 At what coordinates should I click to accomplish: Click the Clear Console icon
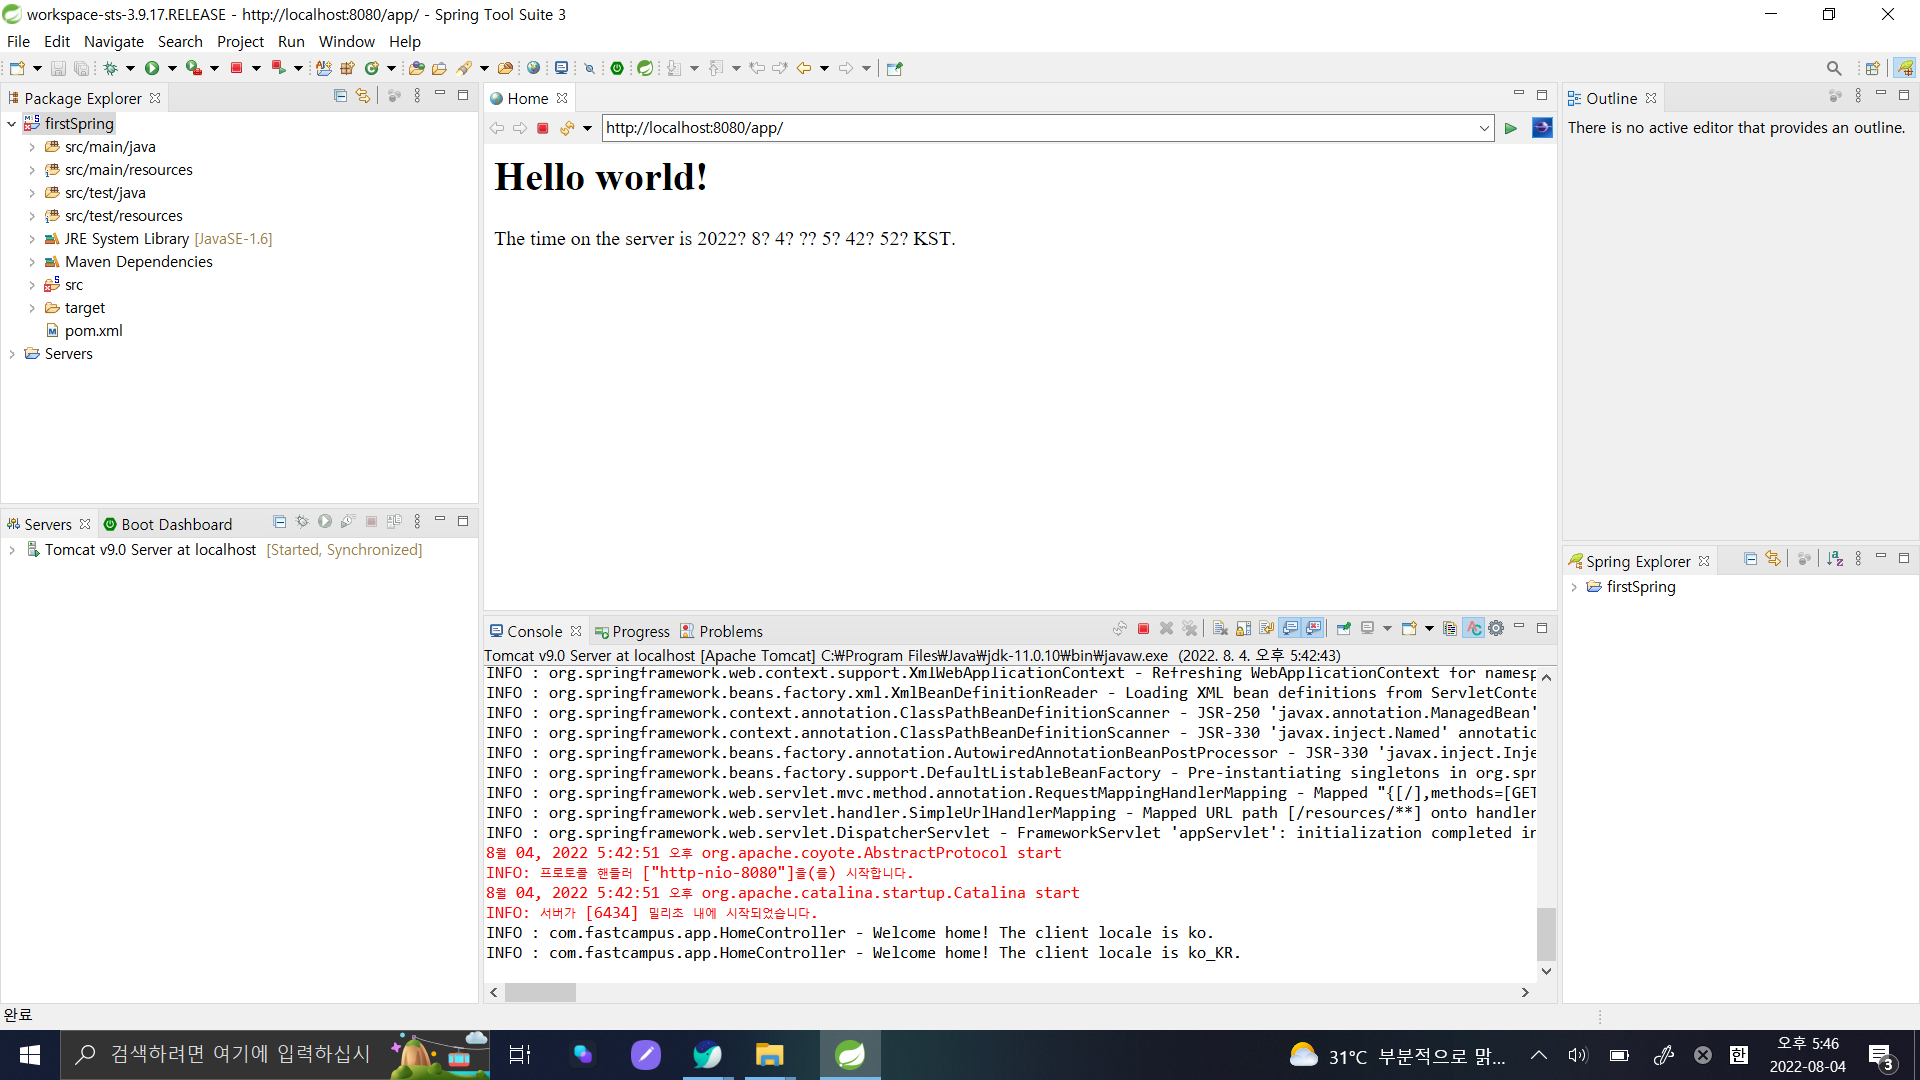pyautogui.click(x=1220, y=629)
